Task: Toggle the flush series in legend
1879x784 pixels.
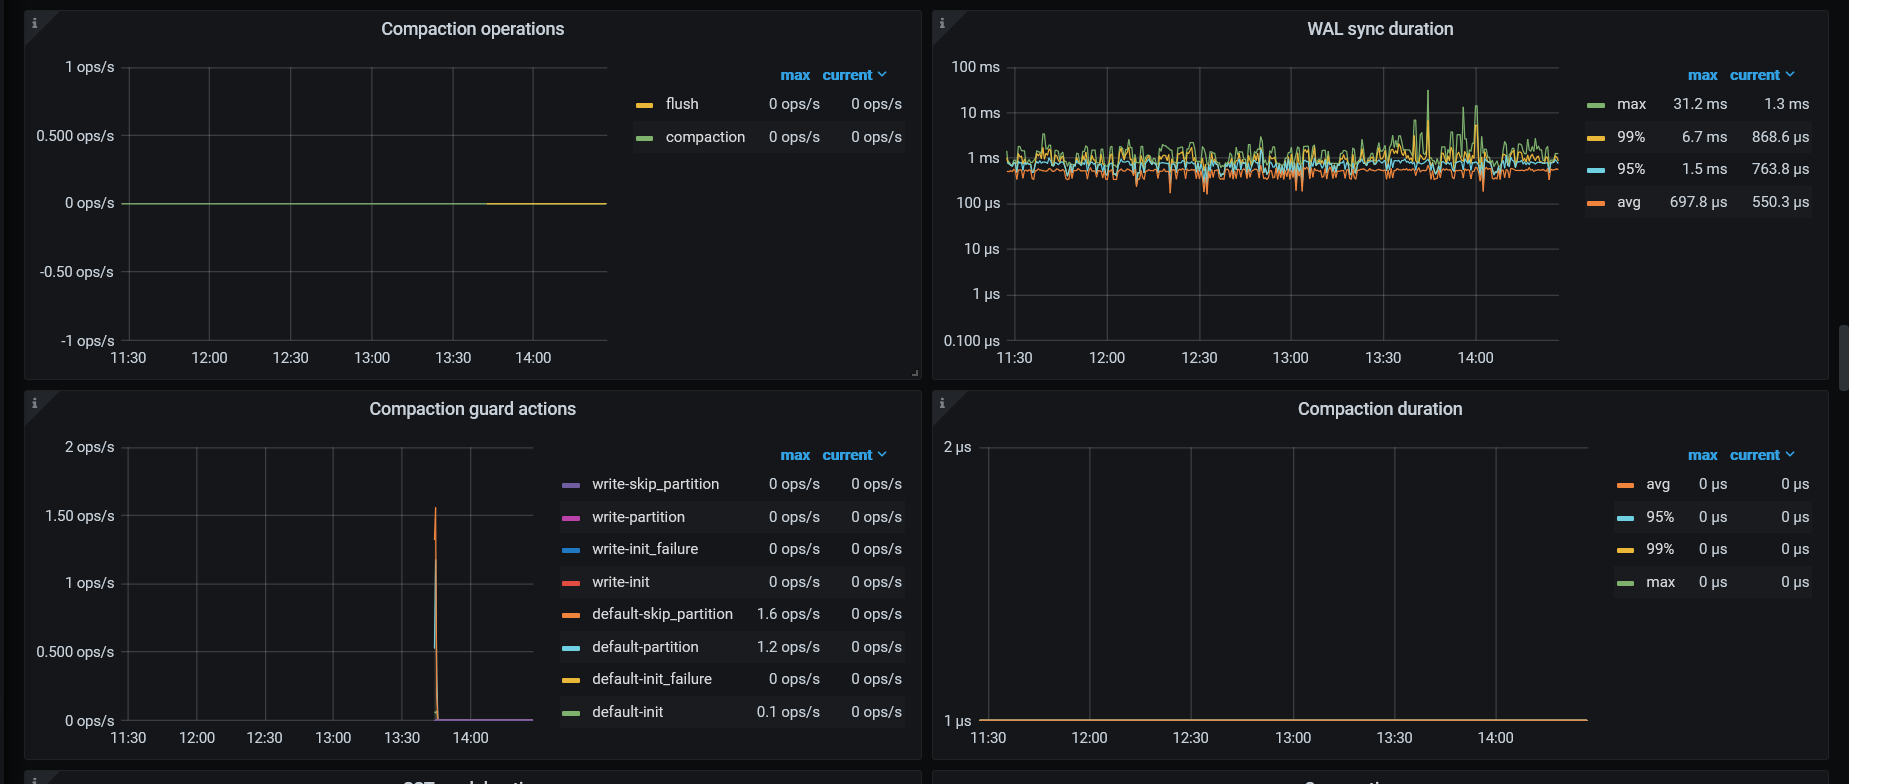Action: point(682,104)
